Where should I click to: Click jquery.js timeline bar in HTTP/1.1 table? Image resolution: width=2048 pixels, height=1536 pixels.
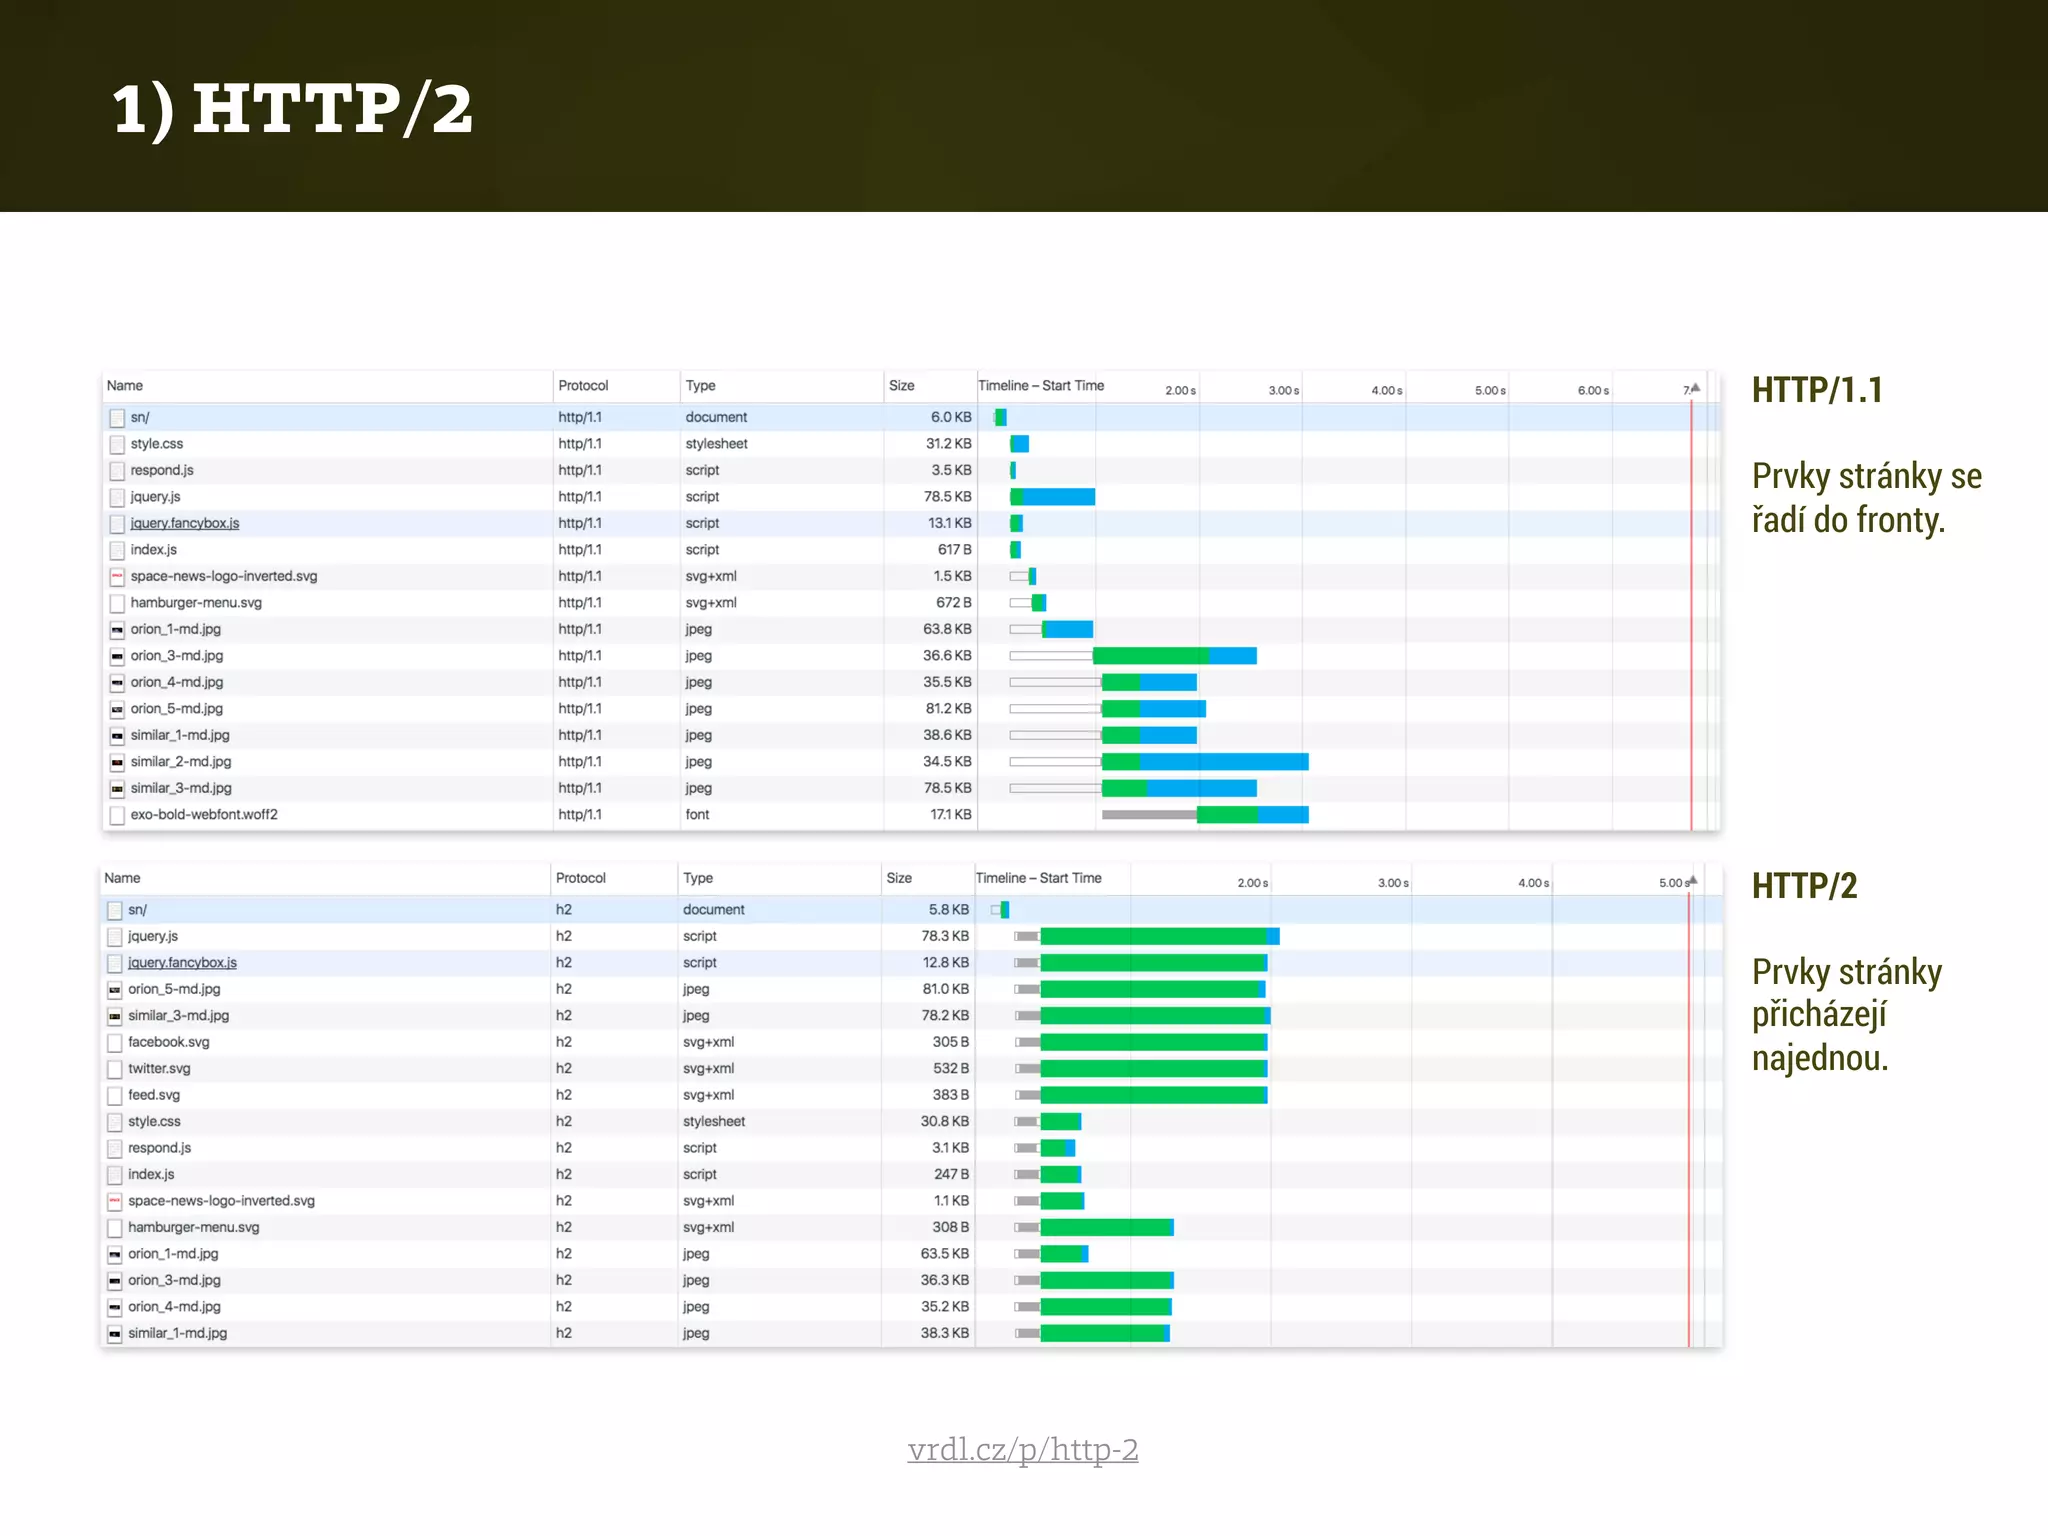coord(1053,497)
